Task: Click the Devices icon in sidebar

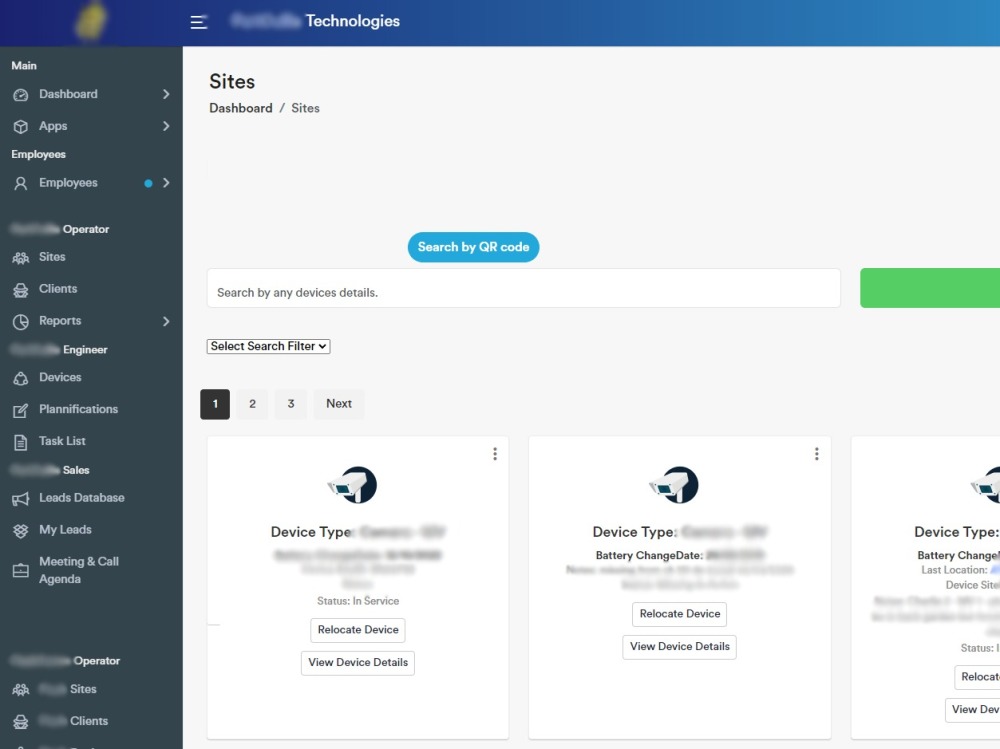Action: [x=20, y=378]
